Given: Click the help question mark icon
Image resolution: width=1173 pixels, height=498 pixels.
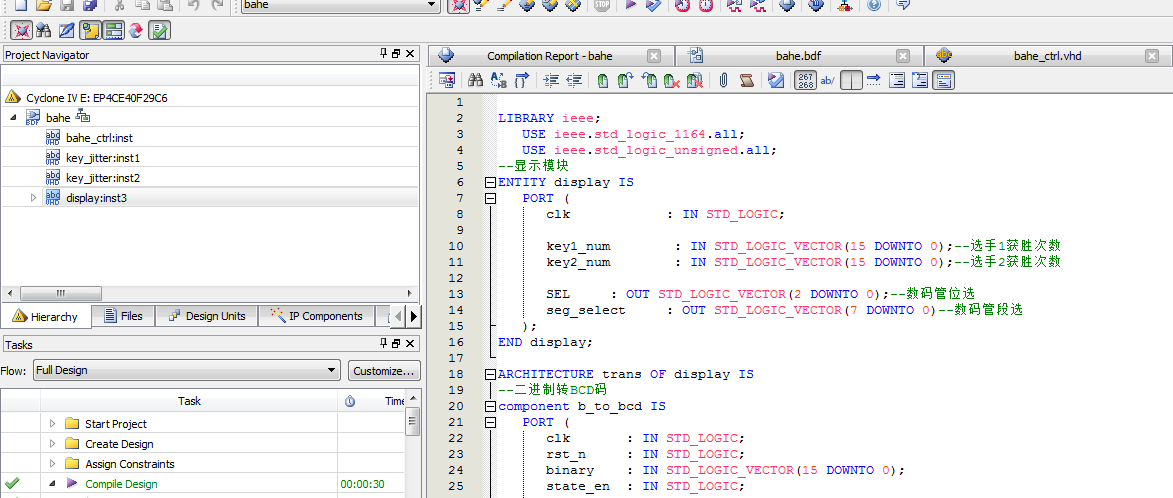Looking at the screenshot, I should click(x=873, y=6).
